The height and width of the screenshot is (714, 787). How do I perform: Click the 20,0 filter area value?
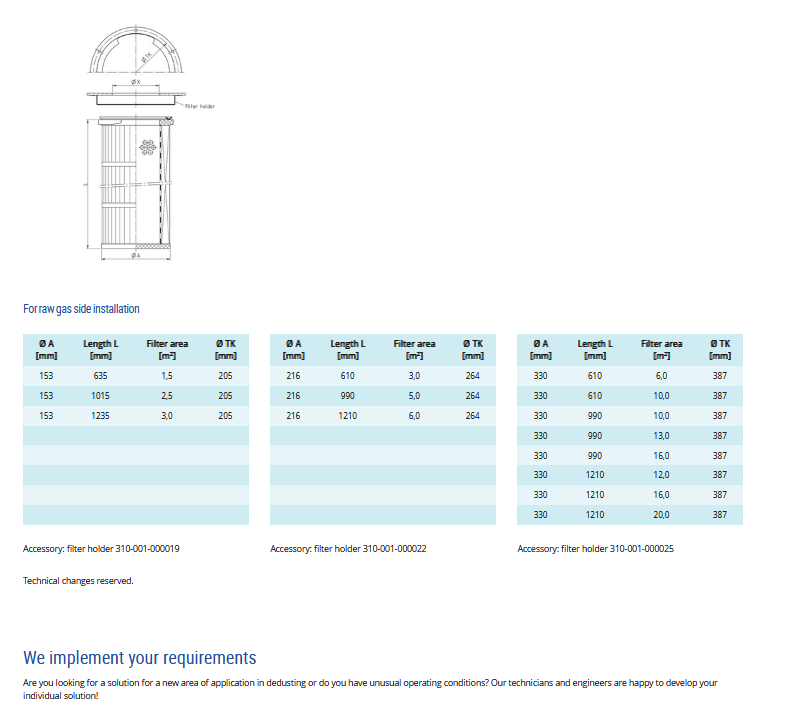click(x=661, y=514)
